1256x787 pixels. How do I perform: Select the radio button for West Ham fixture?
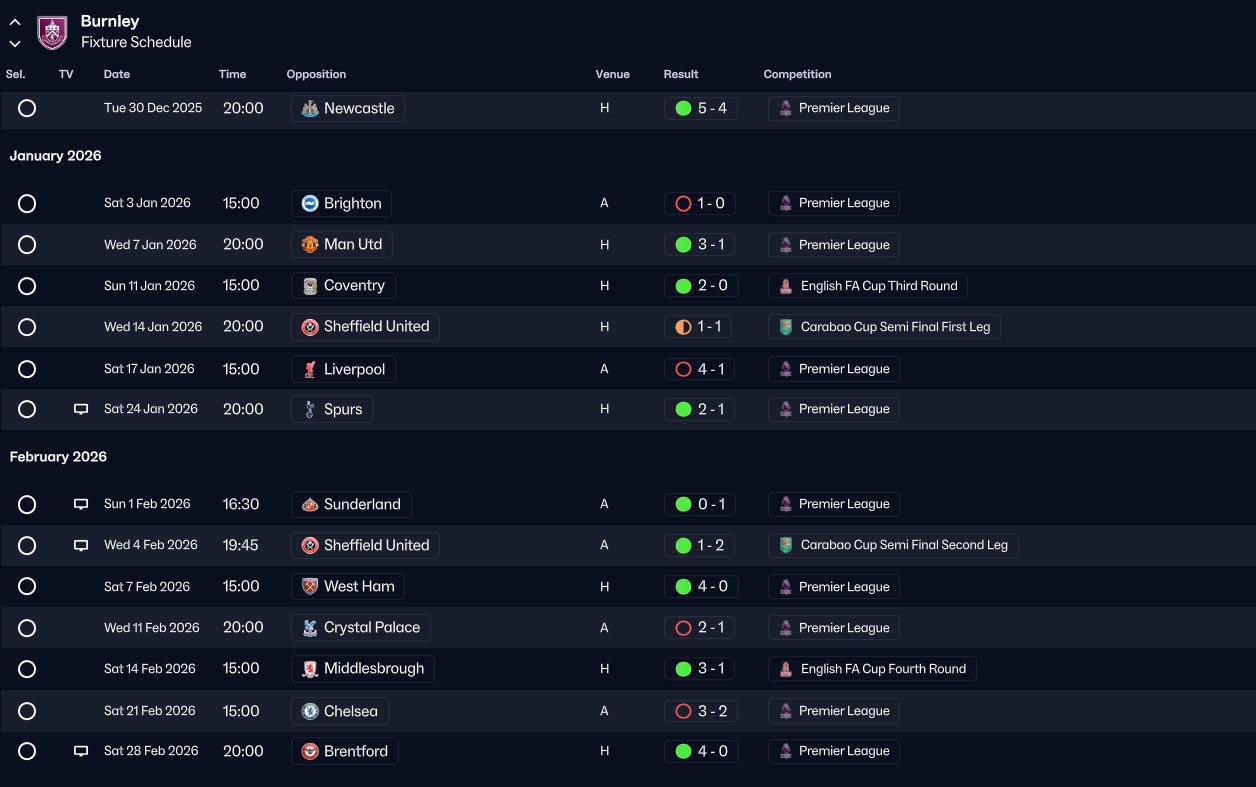pyautogui.click(x=27, y=587)
